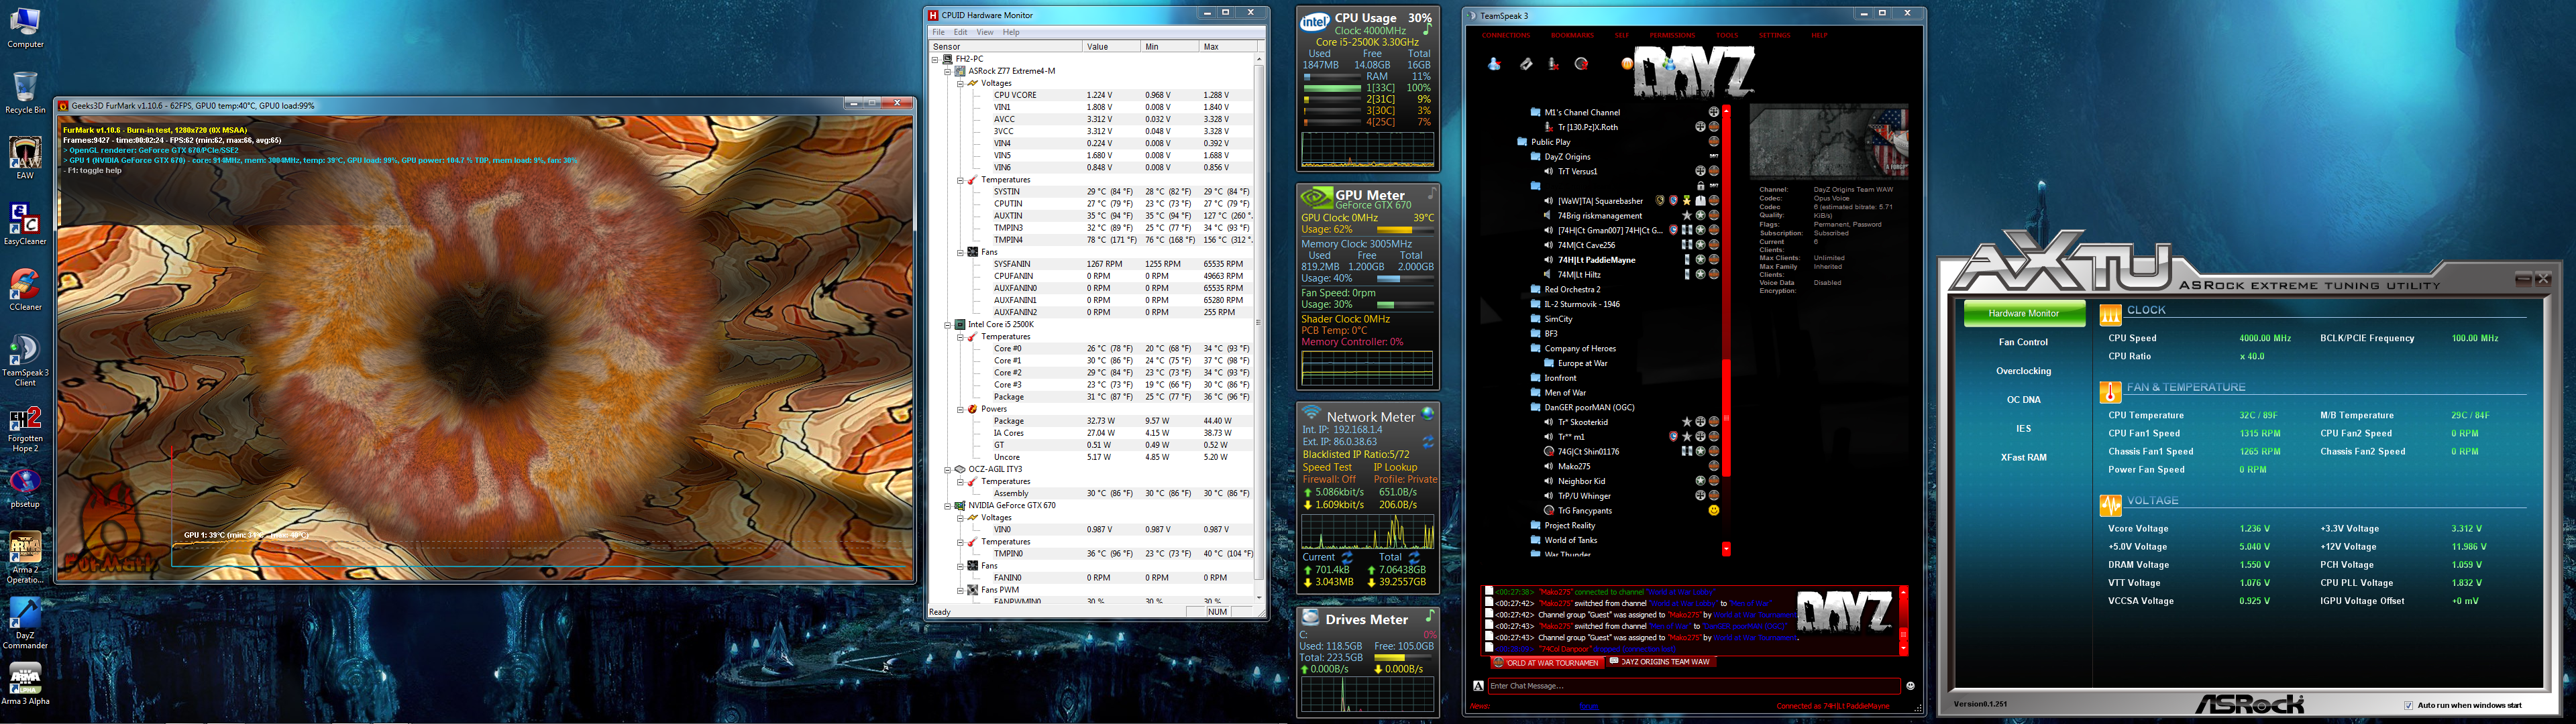Collapse the OCZ-AGILITY3 tree node
This screenshot has width=2576, height=724.
pyautogui.click(x=948, y=469)
